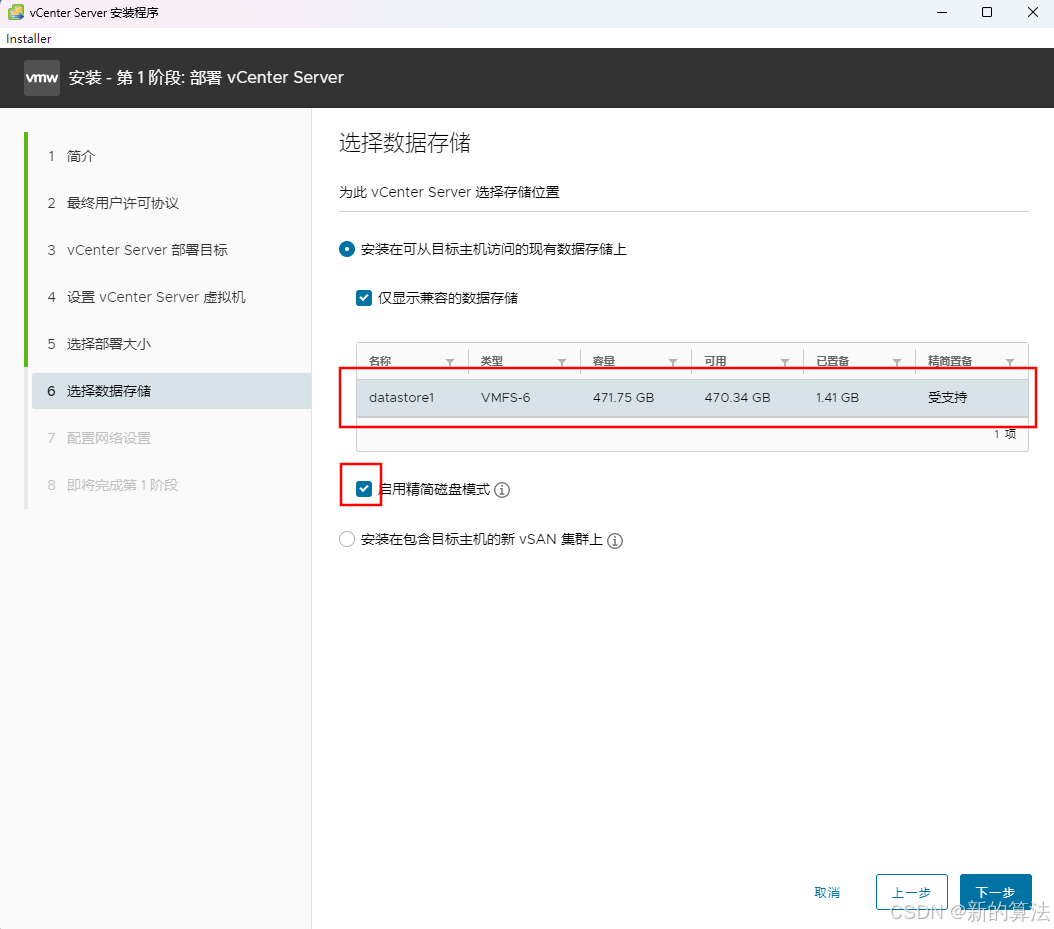Click the 471.75 GB capacity value
Image resolution: width=1054 pixels, height=929 pixels.
623,397
